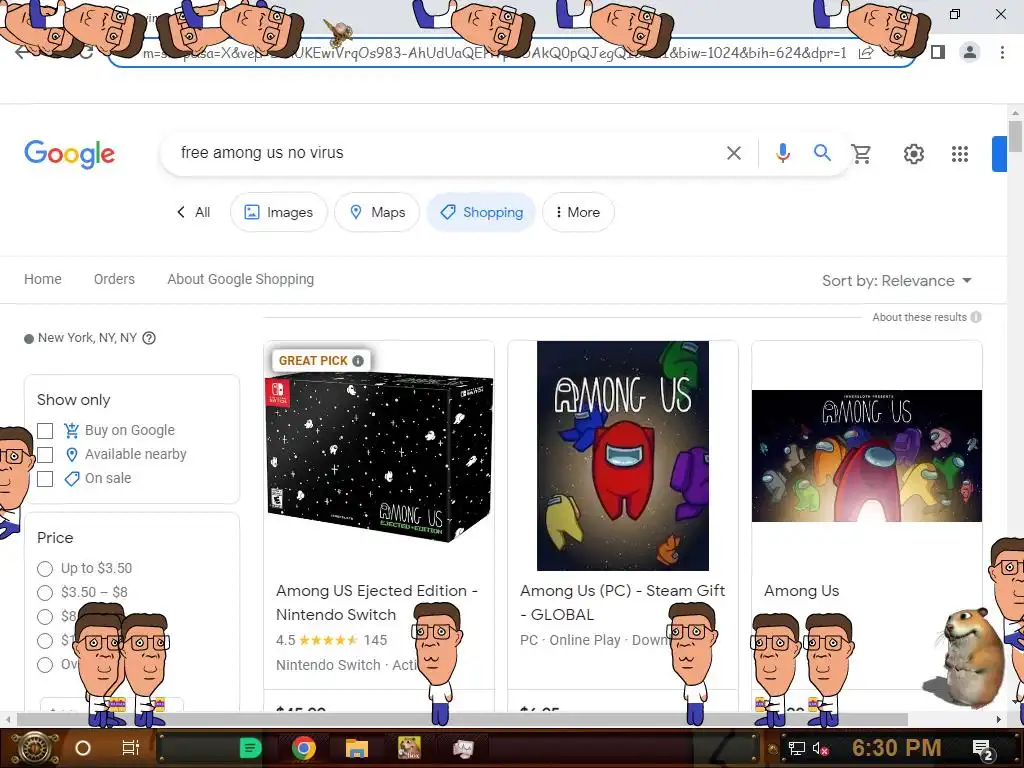Click the Chrome icon in taskbar
The height and width of the screenshot is (768, 1024).
coord(304,748)
